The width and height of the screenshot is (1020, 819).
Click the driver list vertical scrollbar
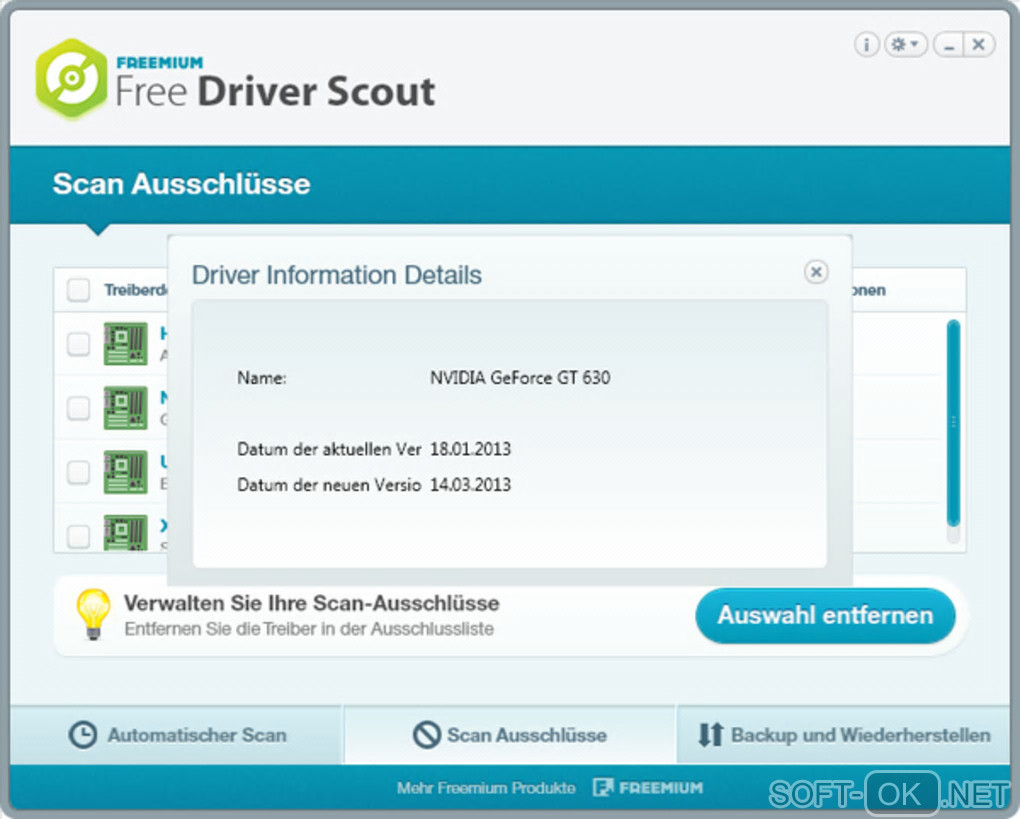[x=954, y=423]
